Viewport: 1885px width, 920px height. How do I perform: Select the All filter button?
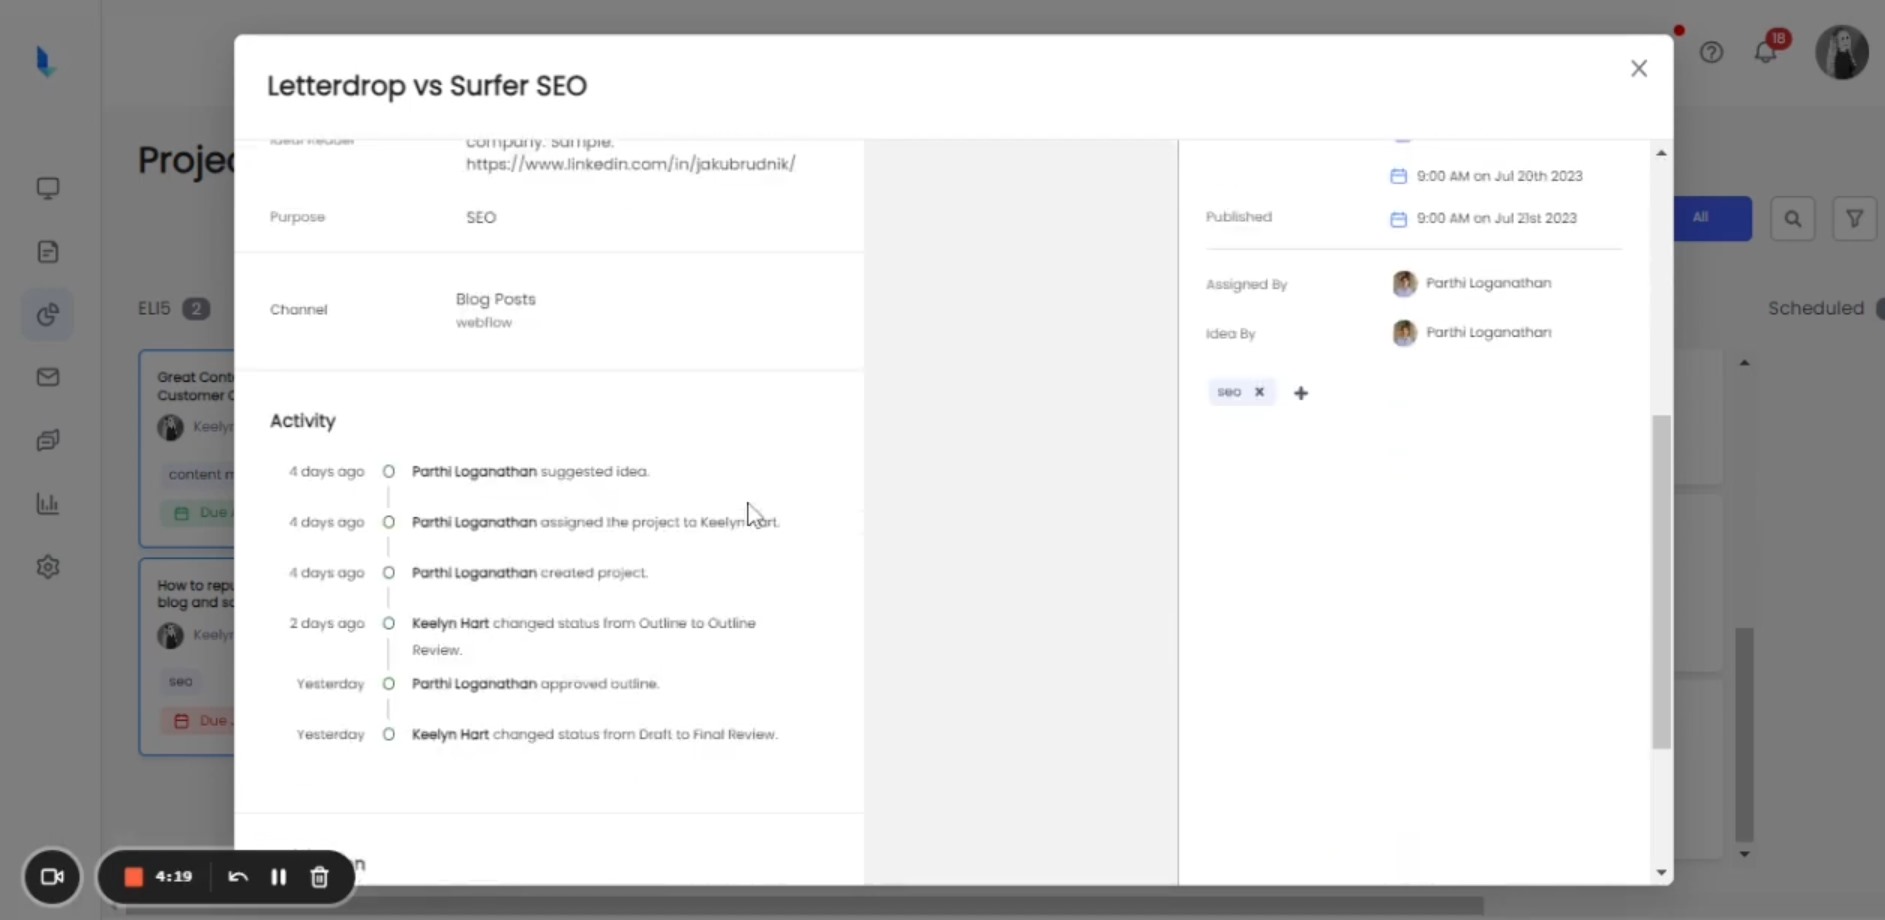[1712, 218]
